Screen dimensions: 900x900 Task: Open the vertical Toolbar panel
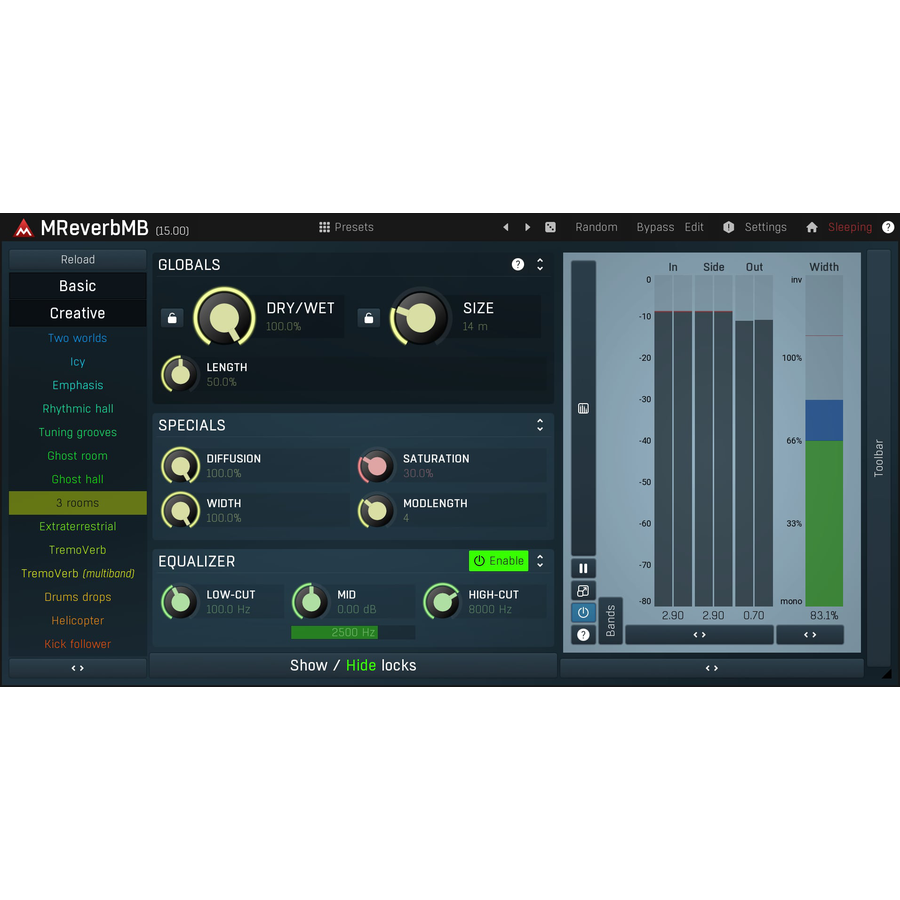pos(878,458)
